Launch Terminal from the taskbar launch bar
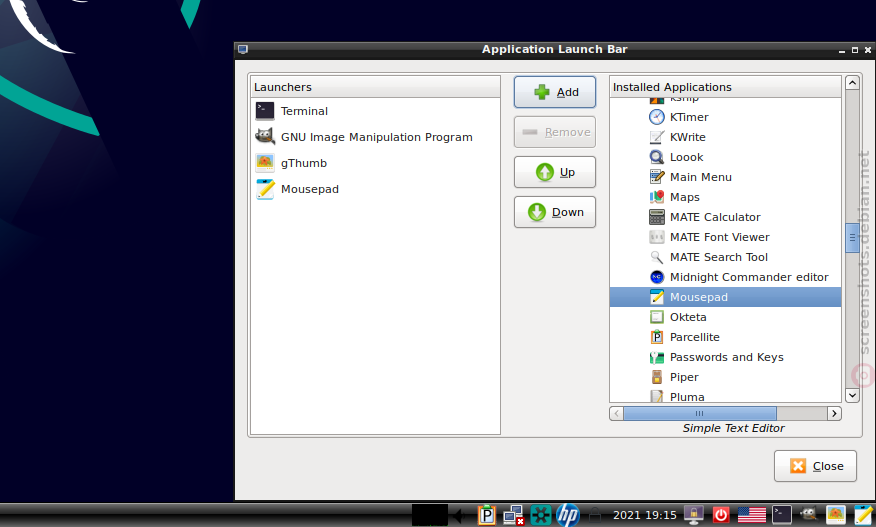Screen dimensions: 876x527 (782, 515)
